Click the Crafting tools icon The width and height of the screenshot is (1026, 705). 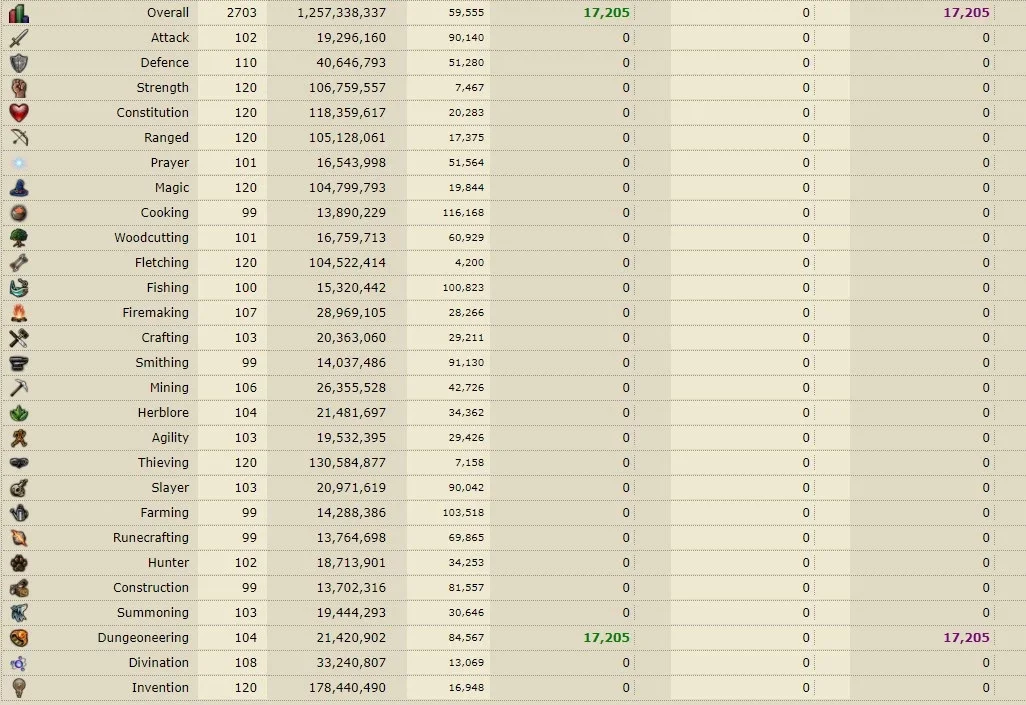pyautogui.click(x=19, y=338)
